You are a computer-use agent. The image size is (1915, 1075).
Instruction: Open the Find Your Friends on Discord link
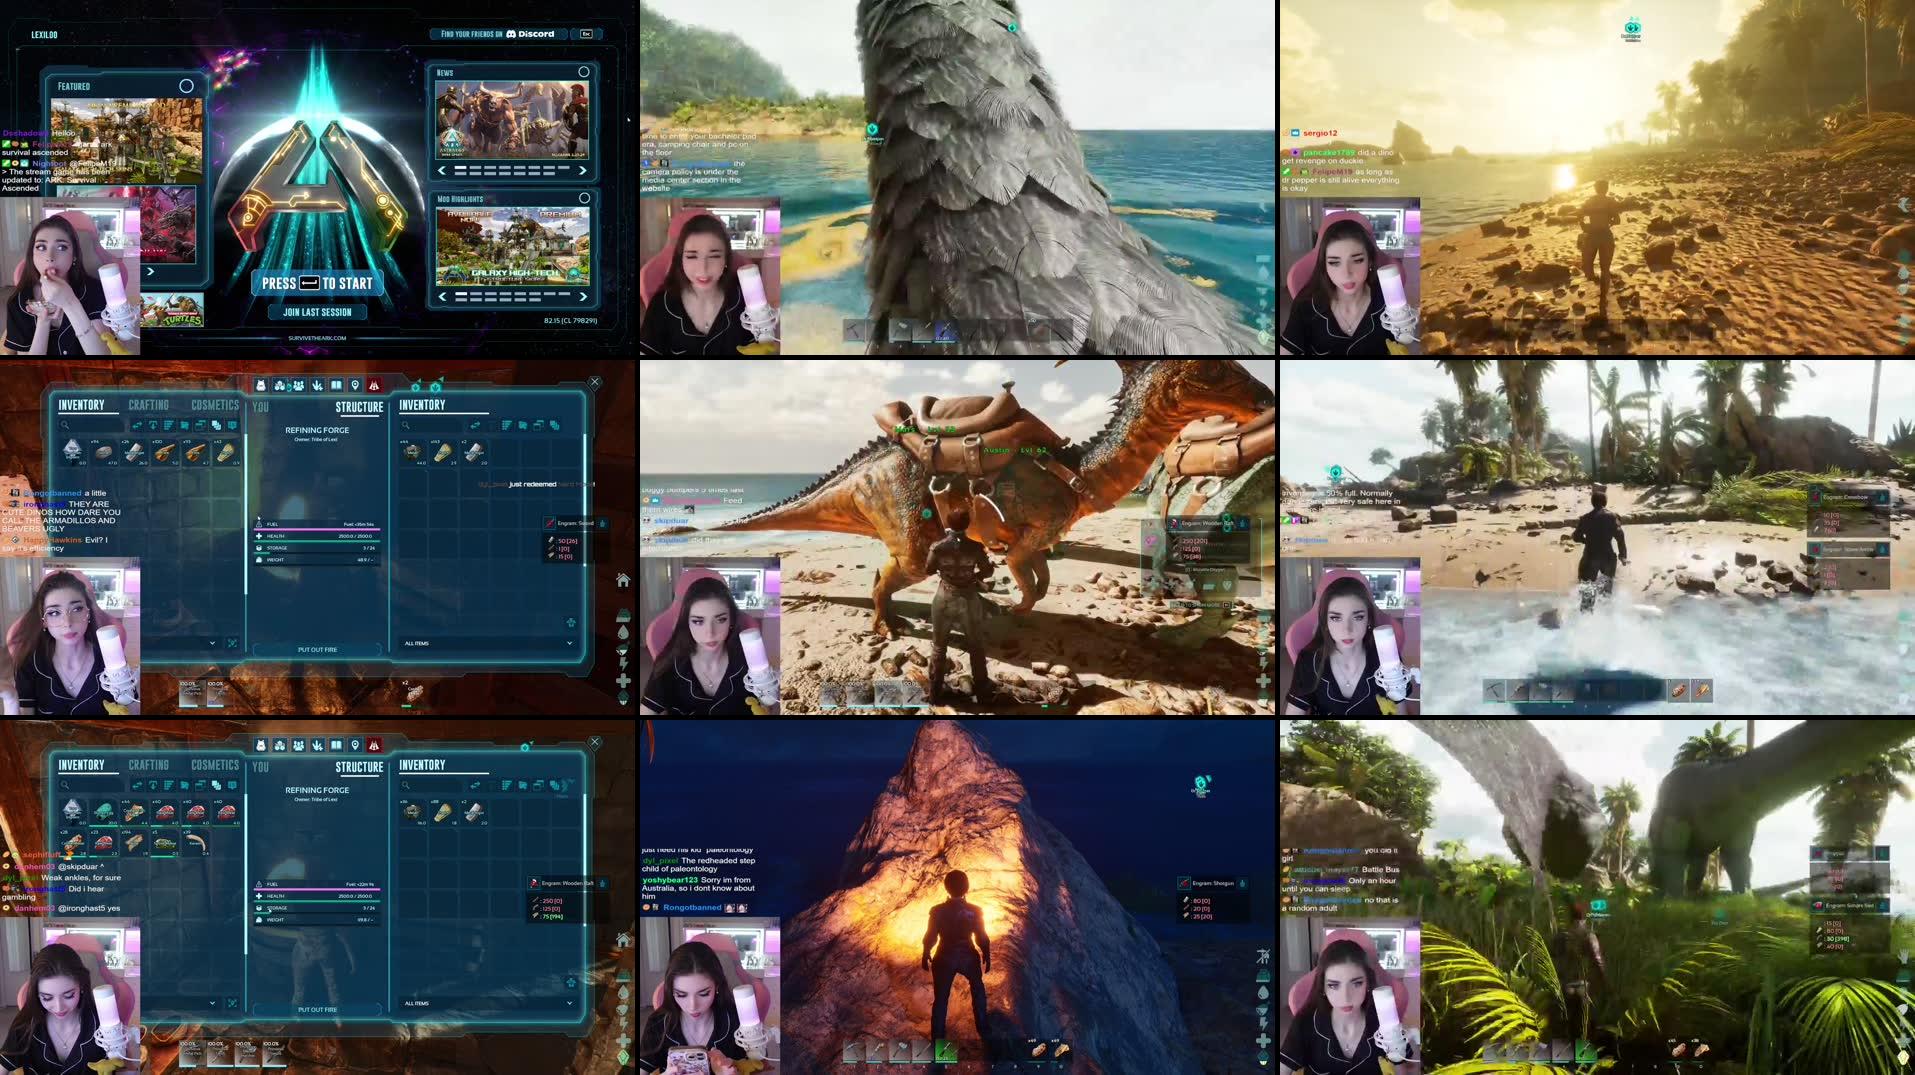click(x=498, y=34)
